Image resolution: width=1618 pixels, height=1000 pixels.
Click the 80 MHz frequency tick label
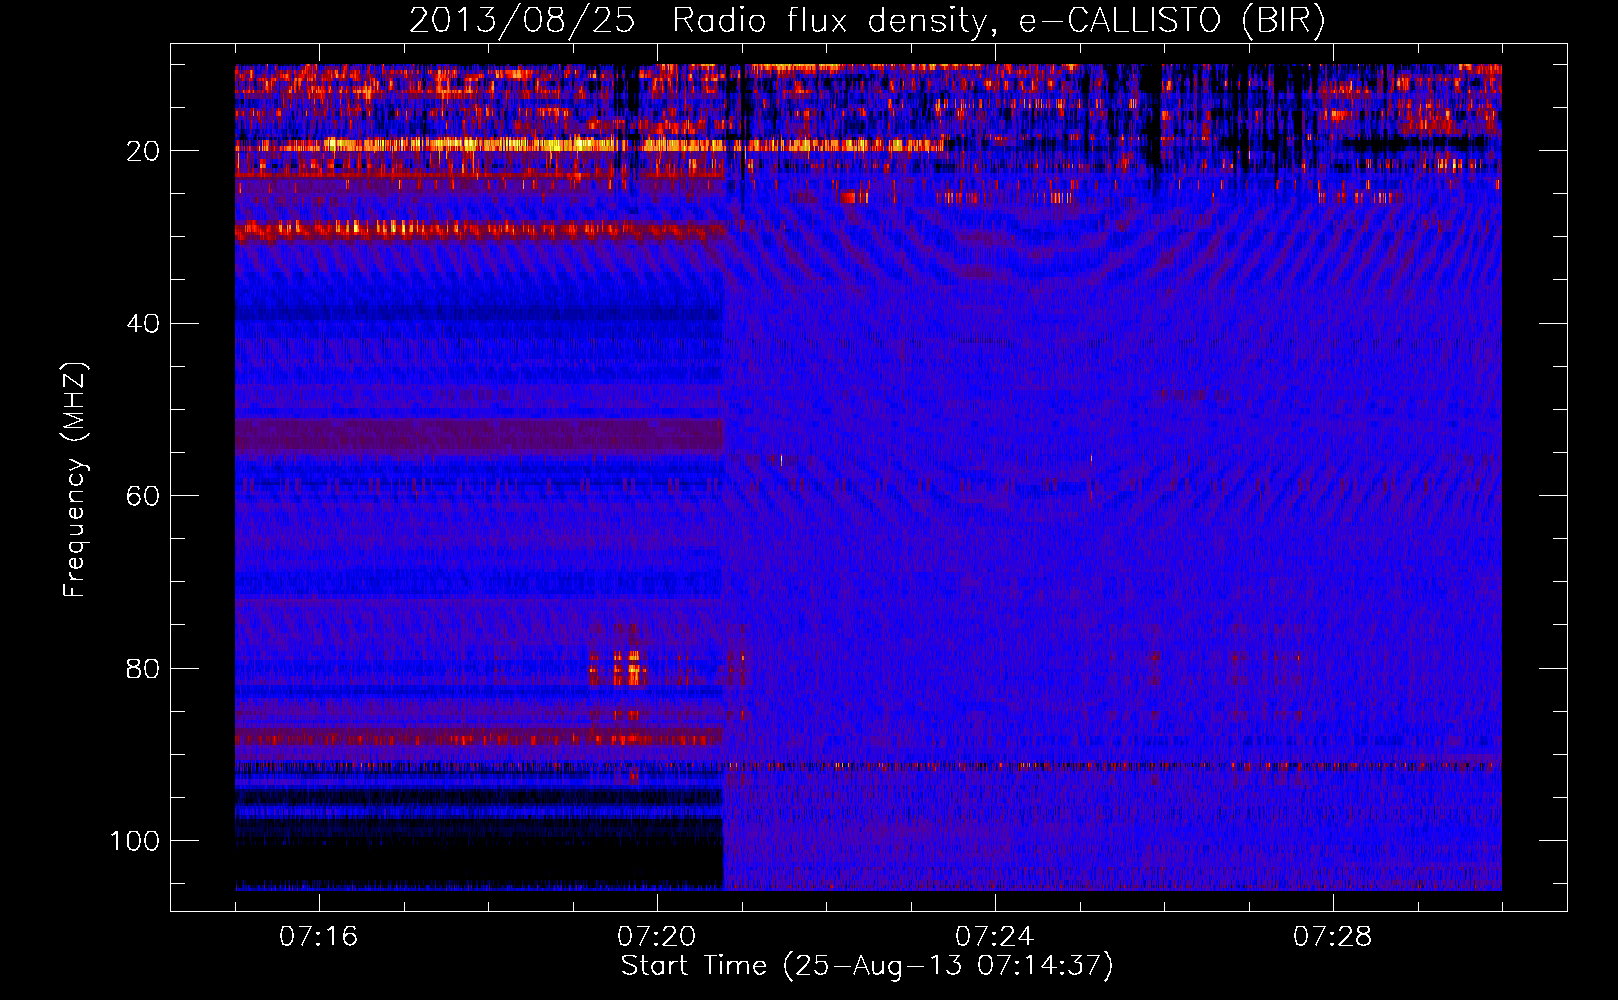(x=143, y=669)
